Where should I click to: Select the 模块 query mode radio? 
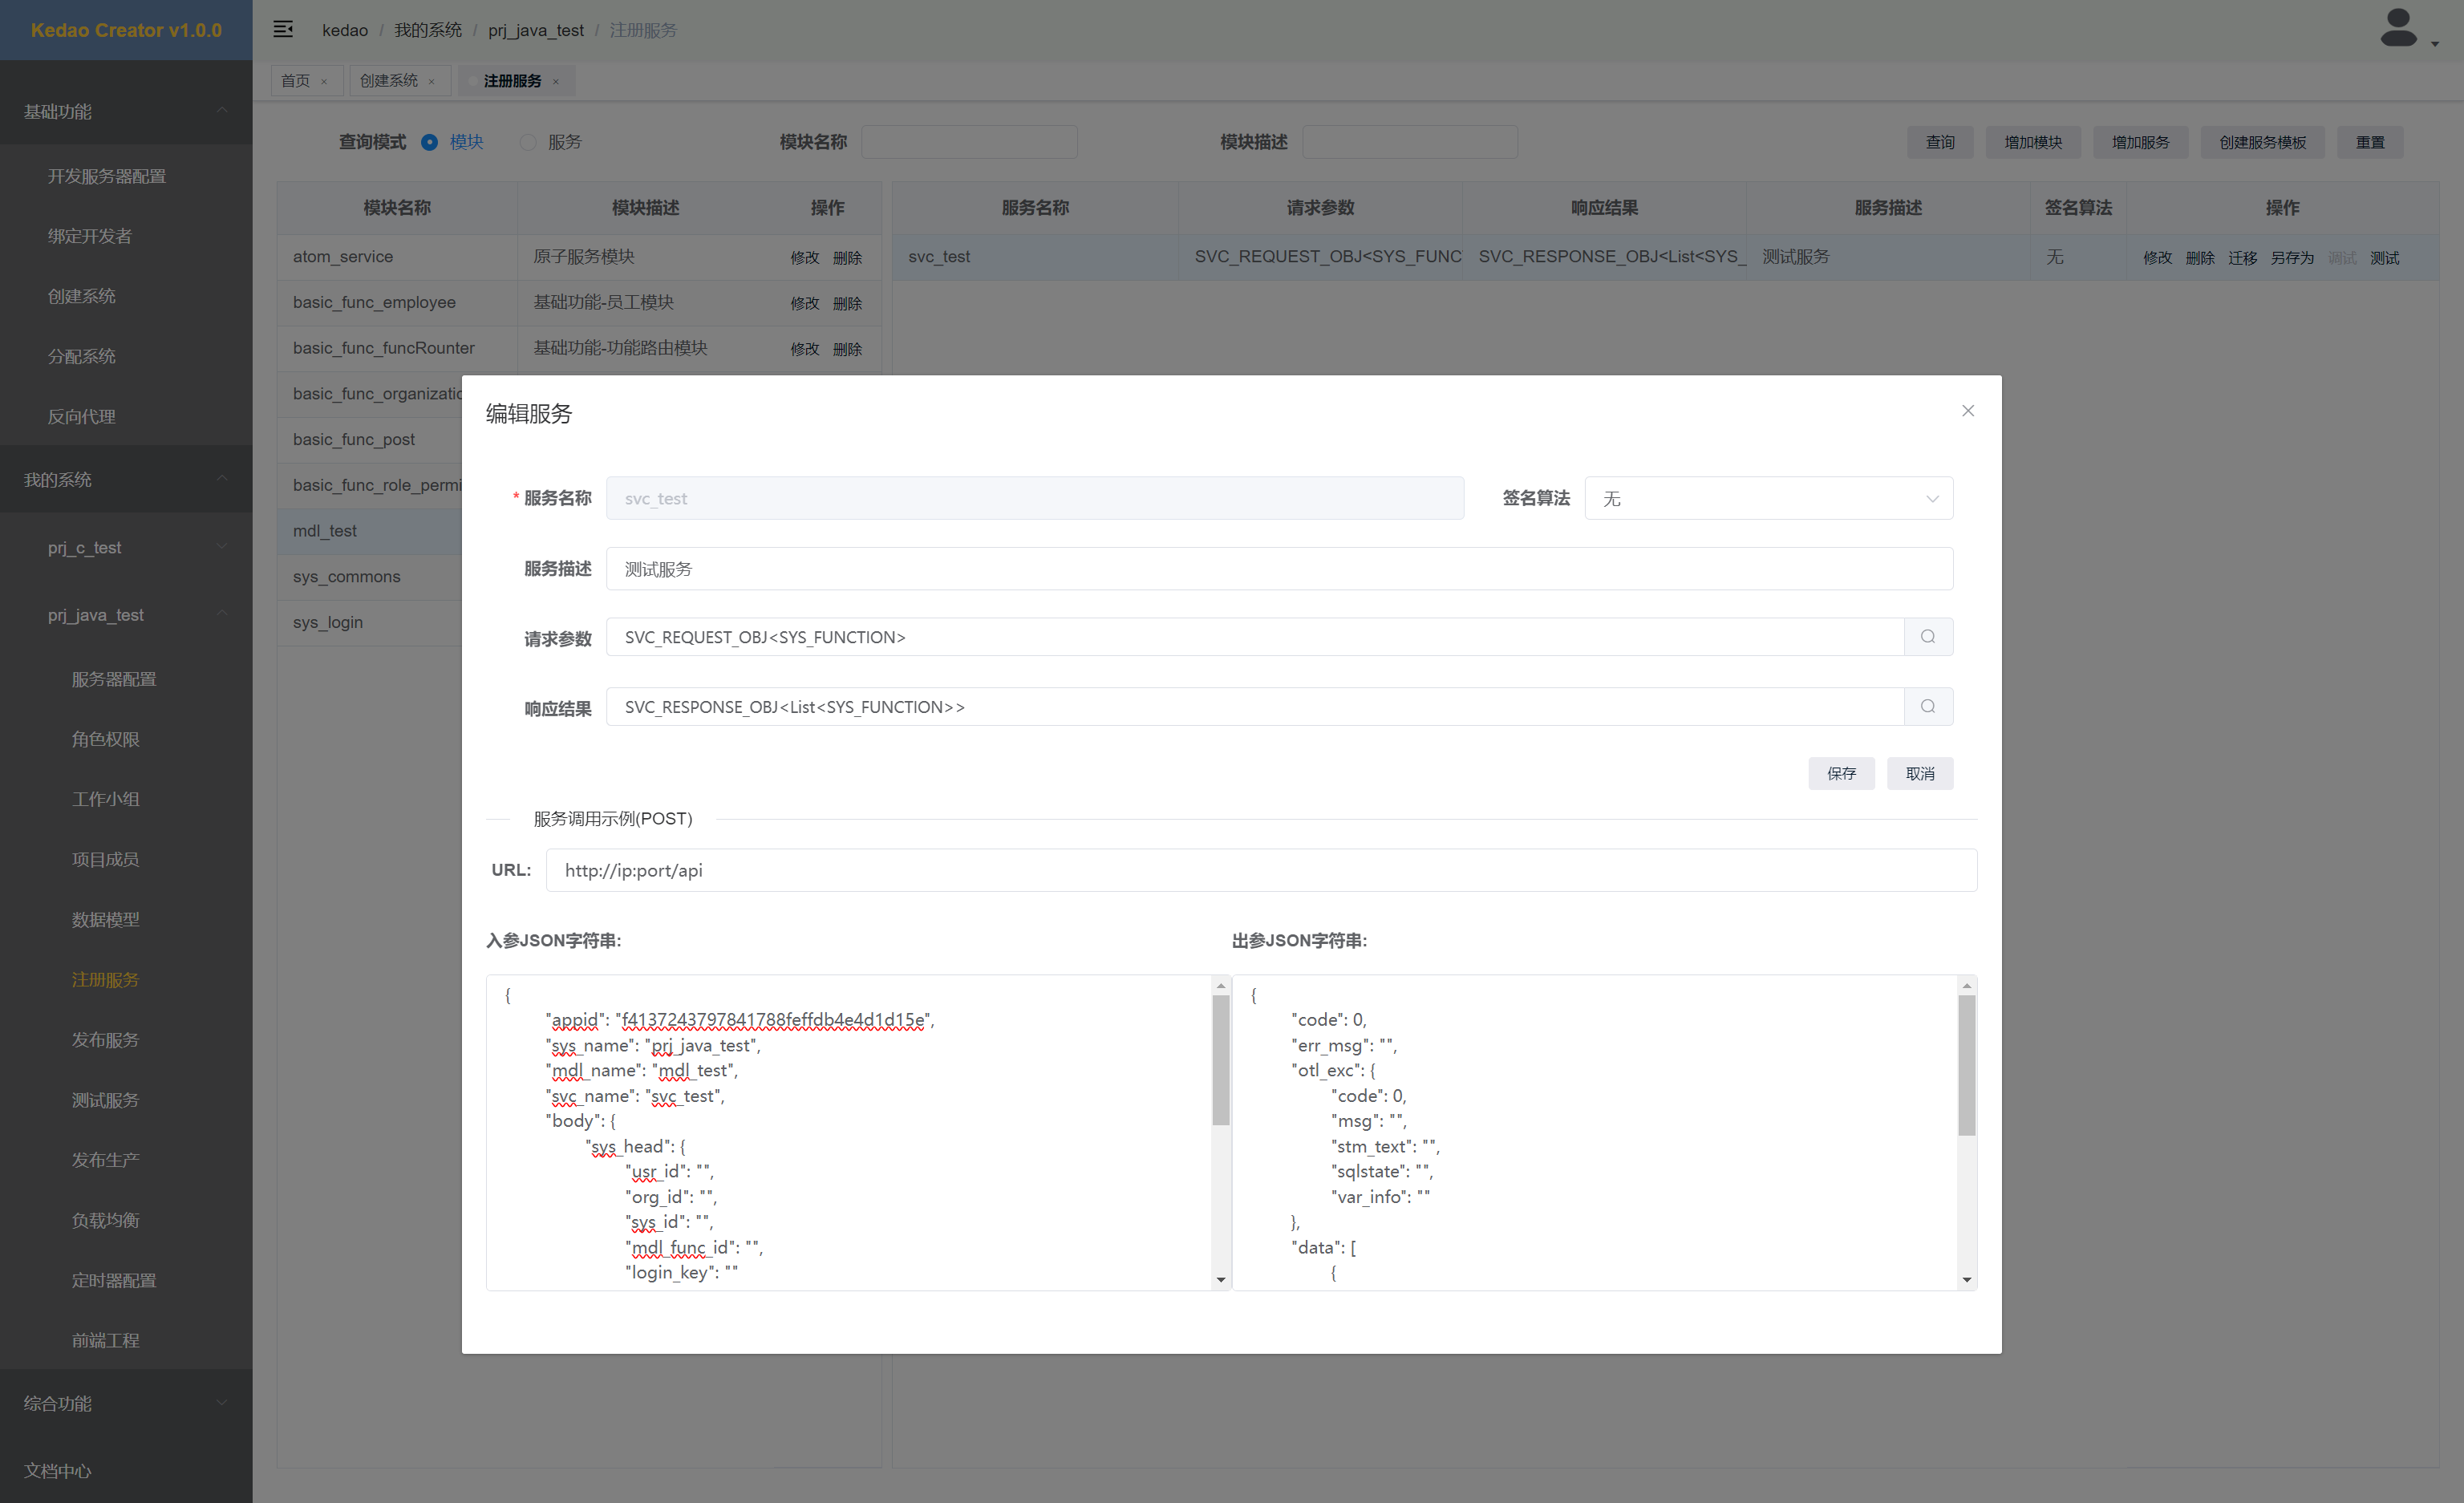430,142
